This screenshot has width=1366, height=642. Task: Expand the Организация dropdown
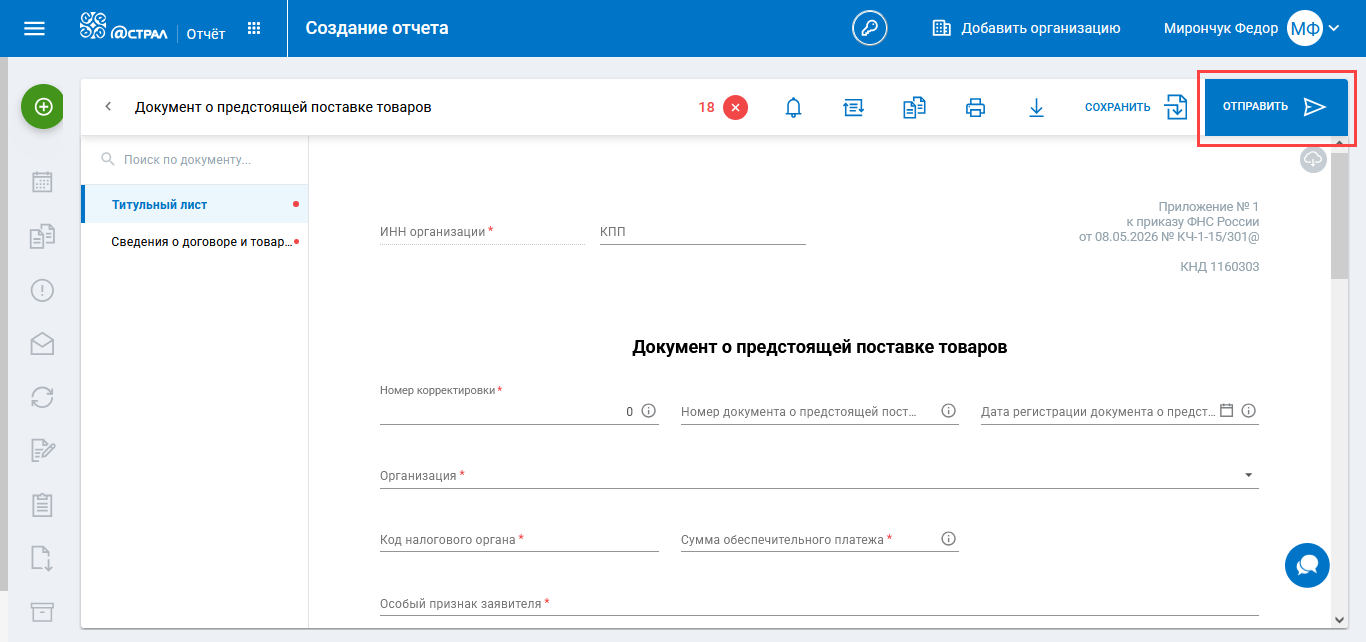pos(1249,475)
